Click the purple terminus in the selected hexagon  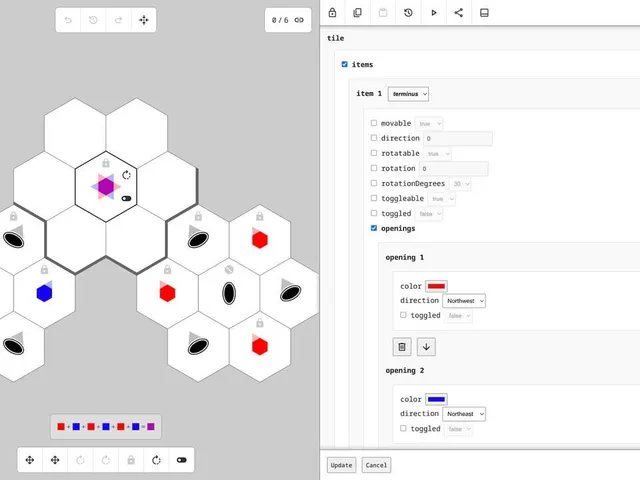[x=106, y=187]
